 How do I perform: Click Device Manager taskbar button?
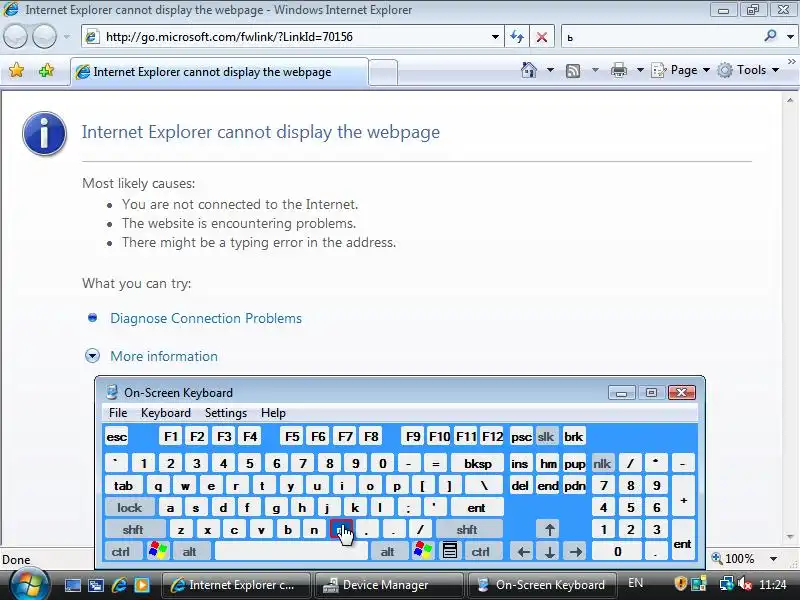pos(388,585)
